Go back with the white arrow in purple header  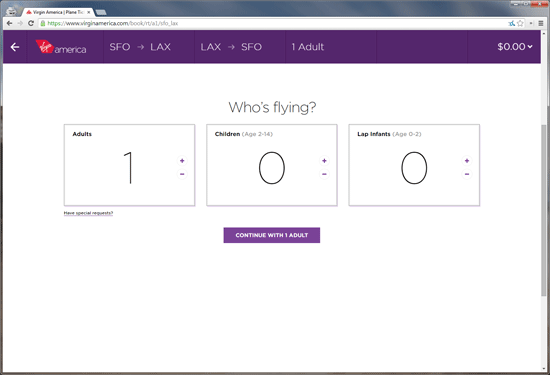[15, 47]
